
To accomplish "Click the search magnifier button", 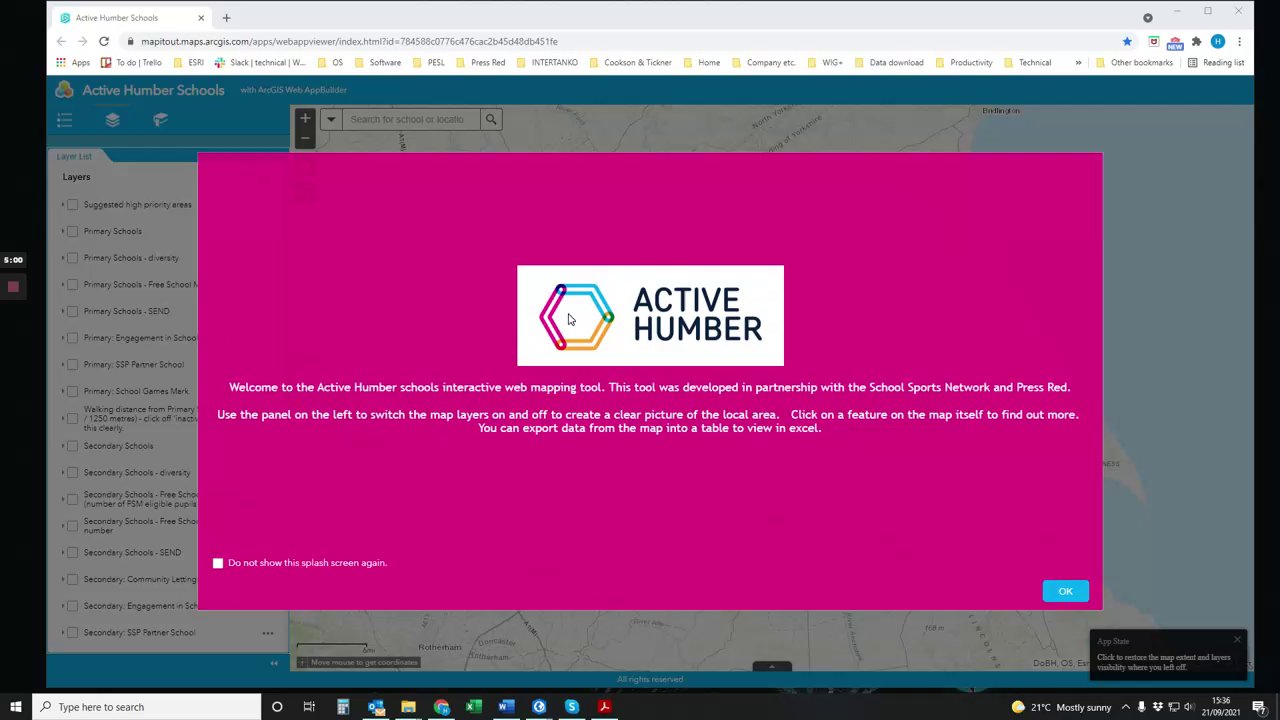I will coord(491,119).
